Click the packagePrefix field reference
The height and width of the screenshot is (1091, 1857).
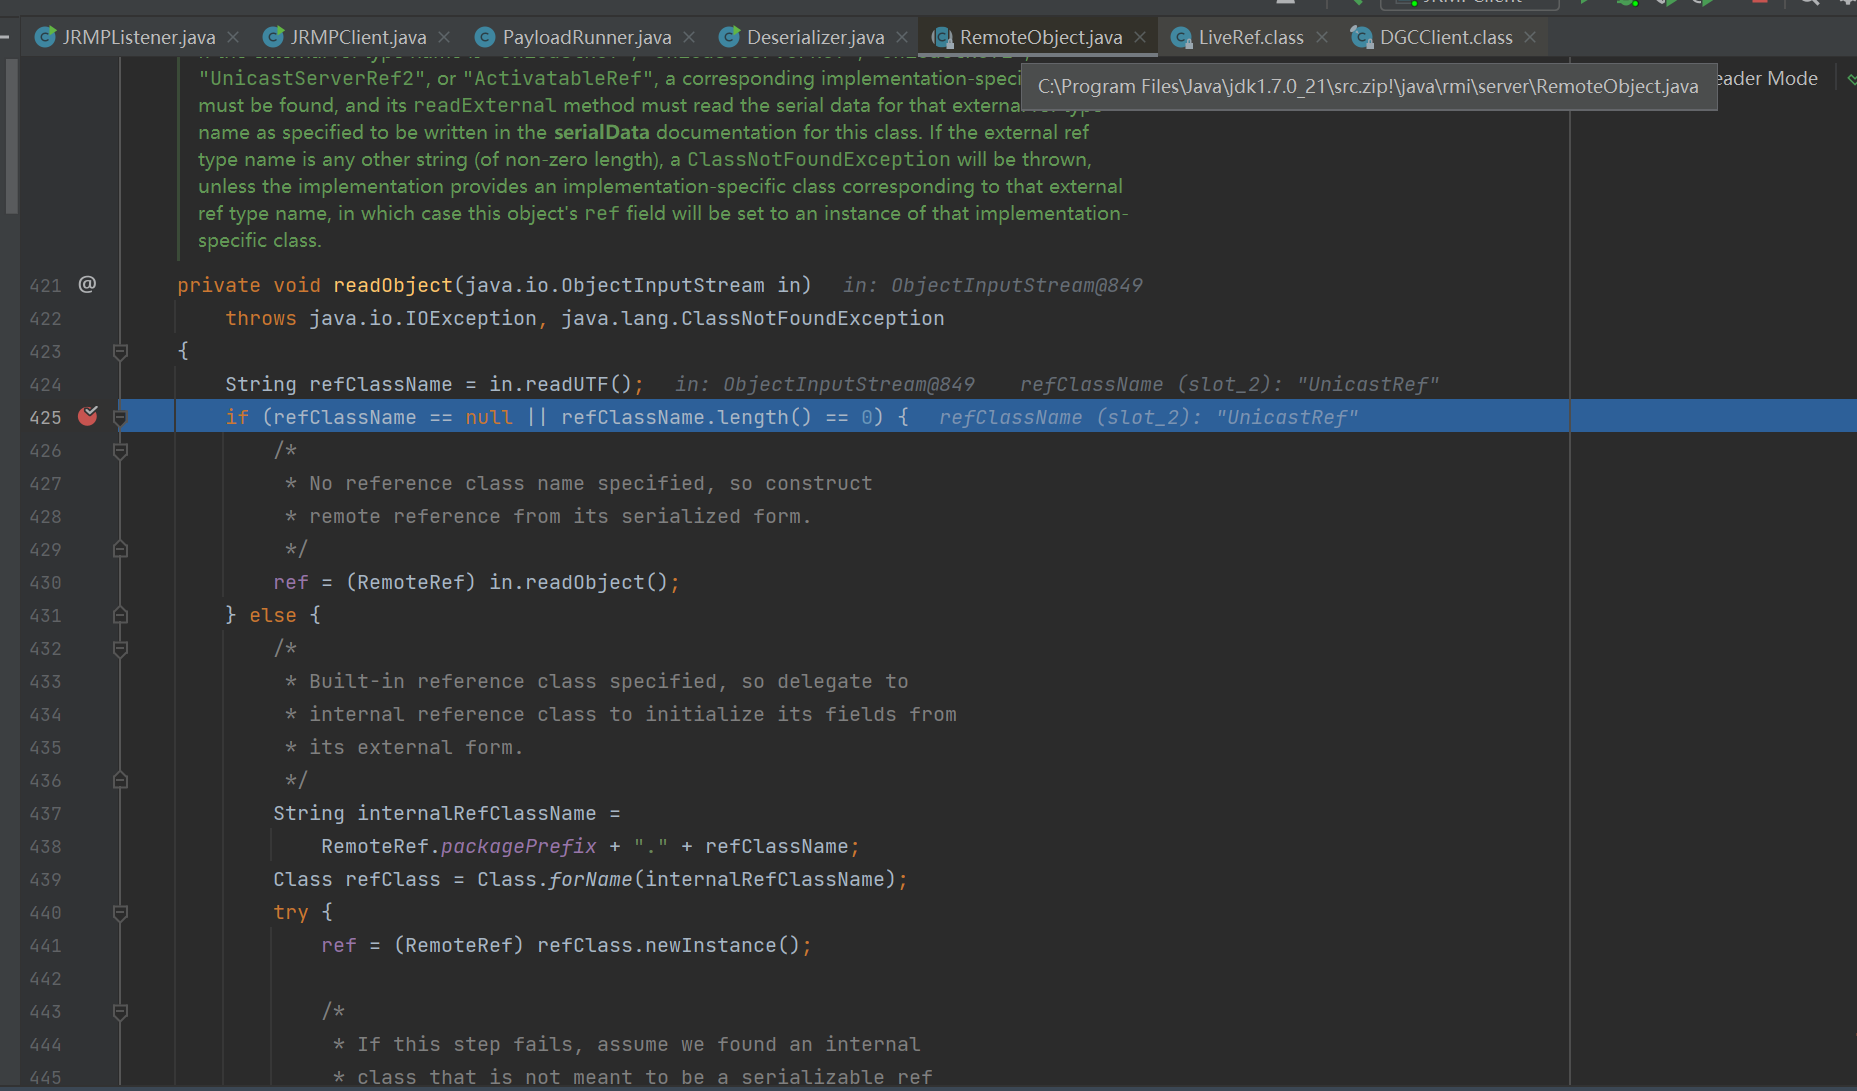[x=518, y=846]
